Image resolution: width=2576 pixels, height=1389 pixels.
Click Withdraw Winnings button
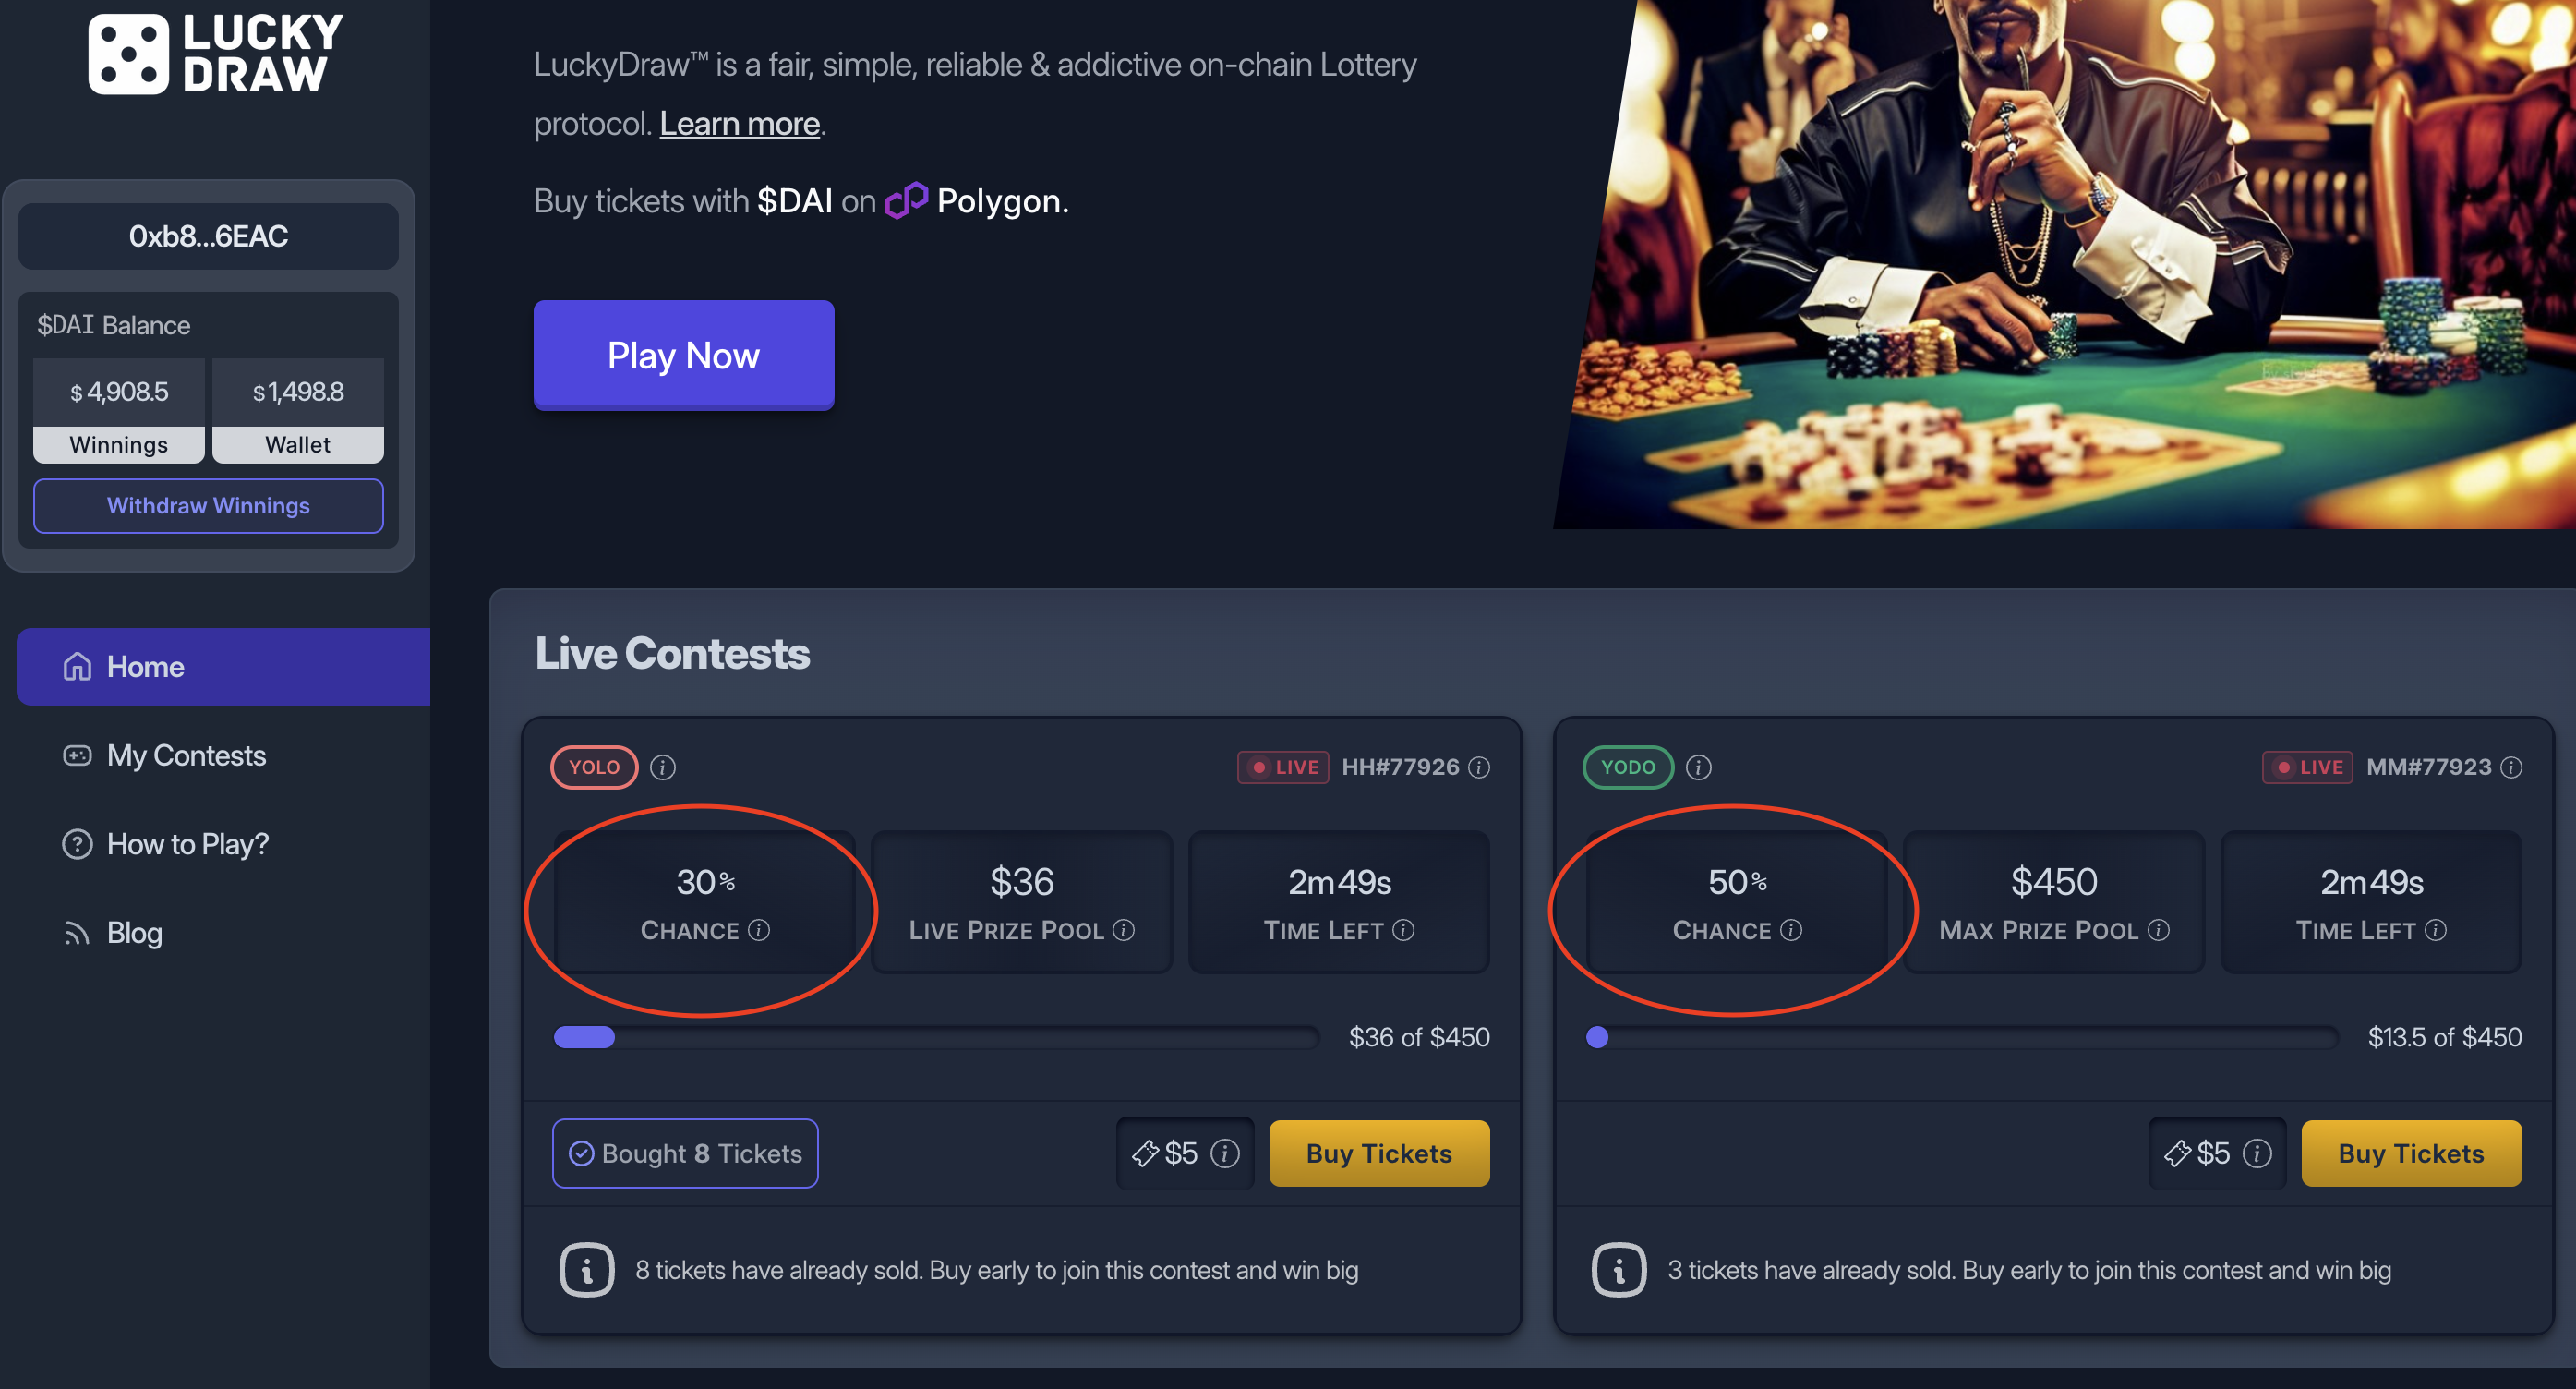[x=208, y=506]
